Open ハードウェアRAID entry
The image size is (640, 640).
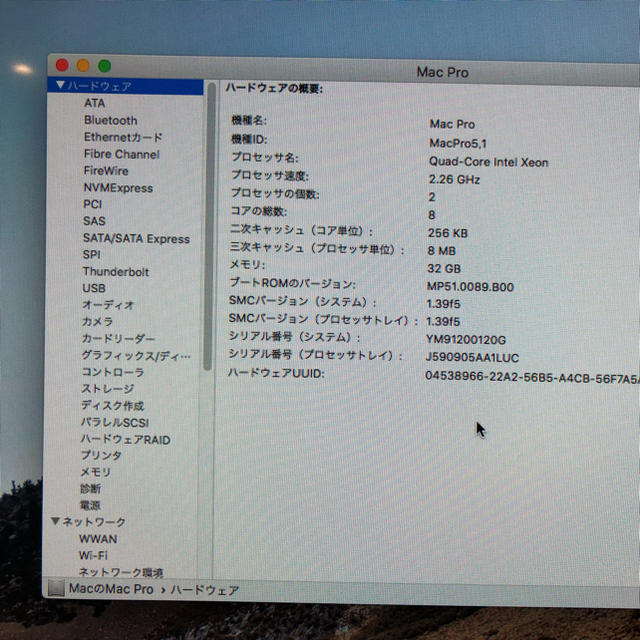[x=125, y=440]
